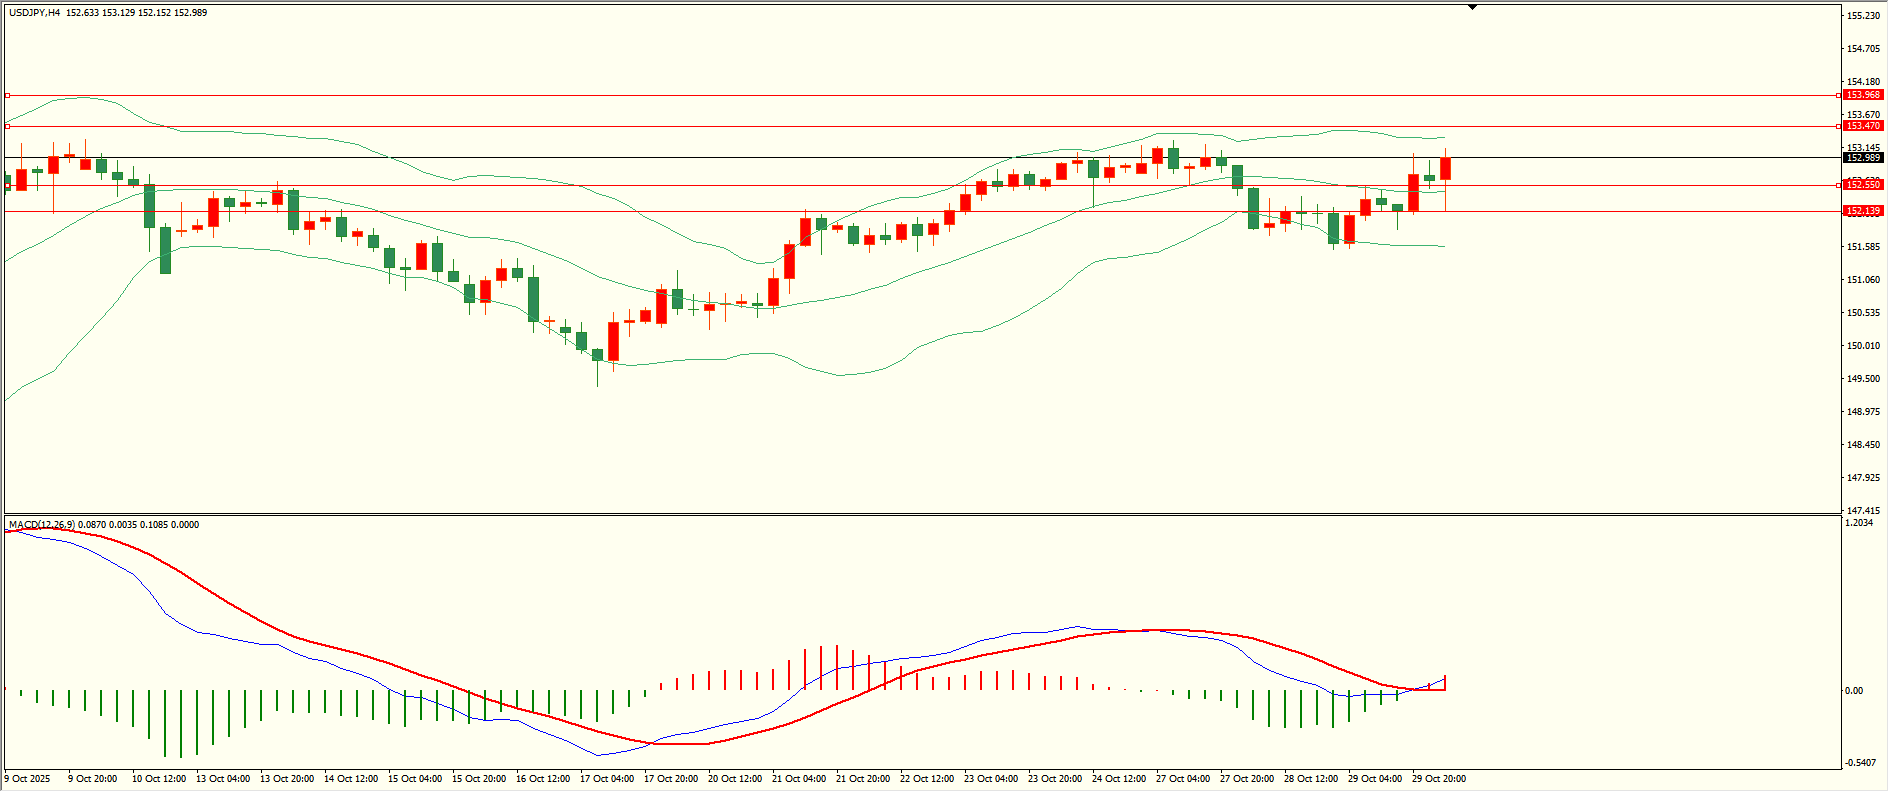Click the left anchor square of the 152.550 line
This screenshot has height=792, width=1889.
click(7, 185)
